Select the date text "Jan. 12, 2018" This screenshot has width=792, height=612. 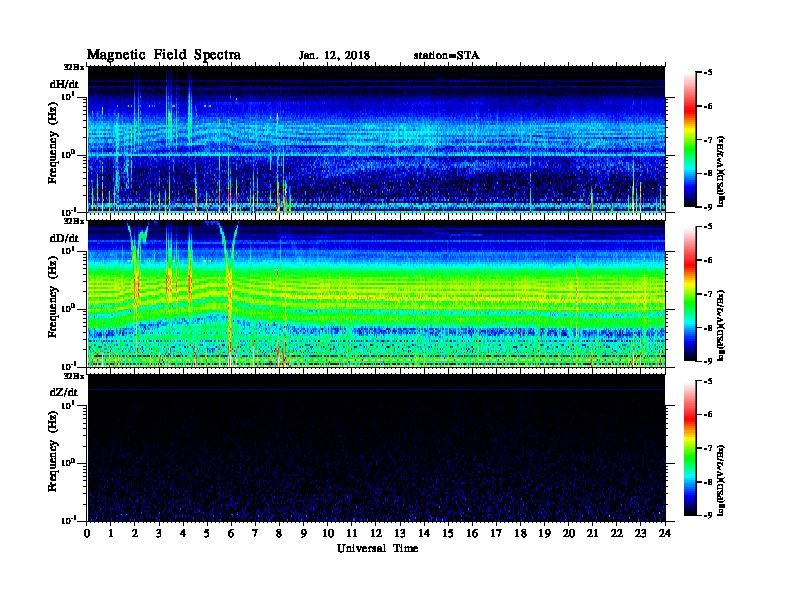[x=334, y=56]
